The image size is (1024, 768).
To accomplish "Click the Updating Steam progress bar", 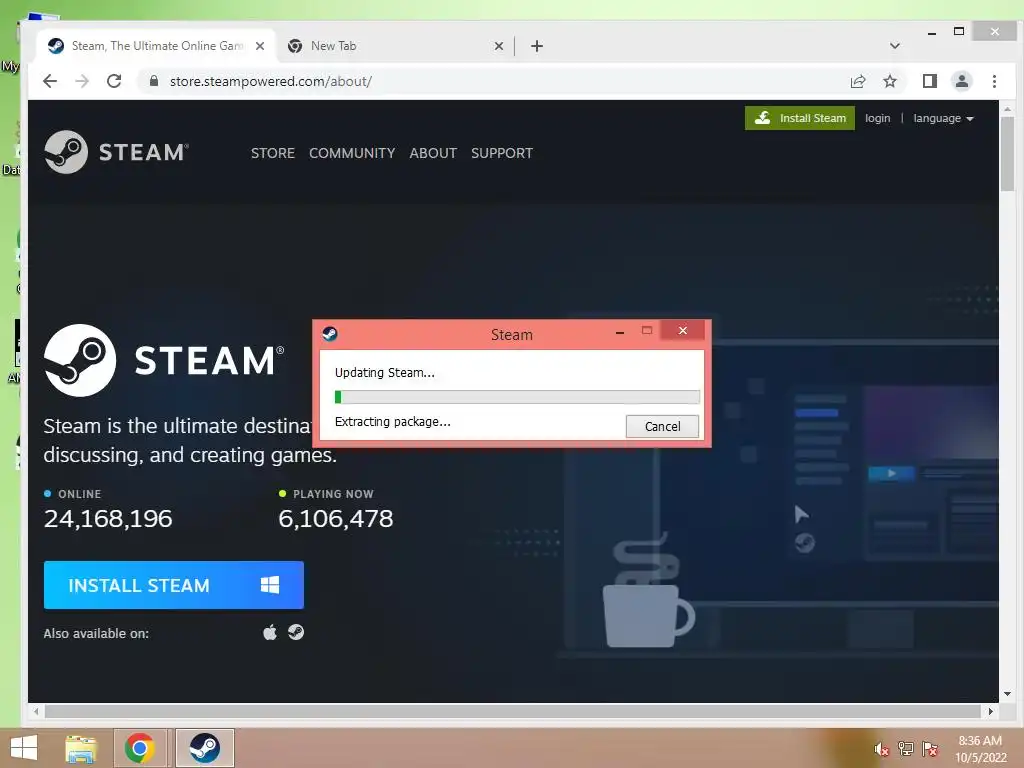I will tap(517, 397).
